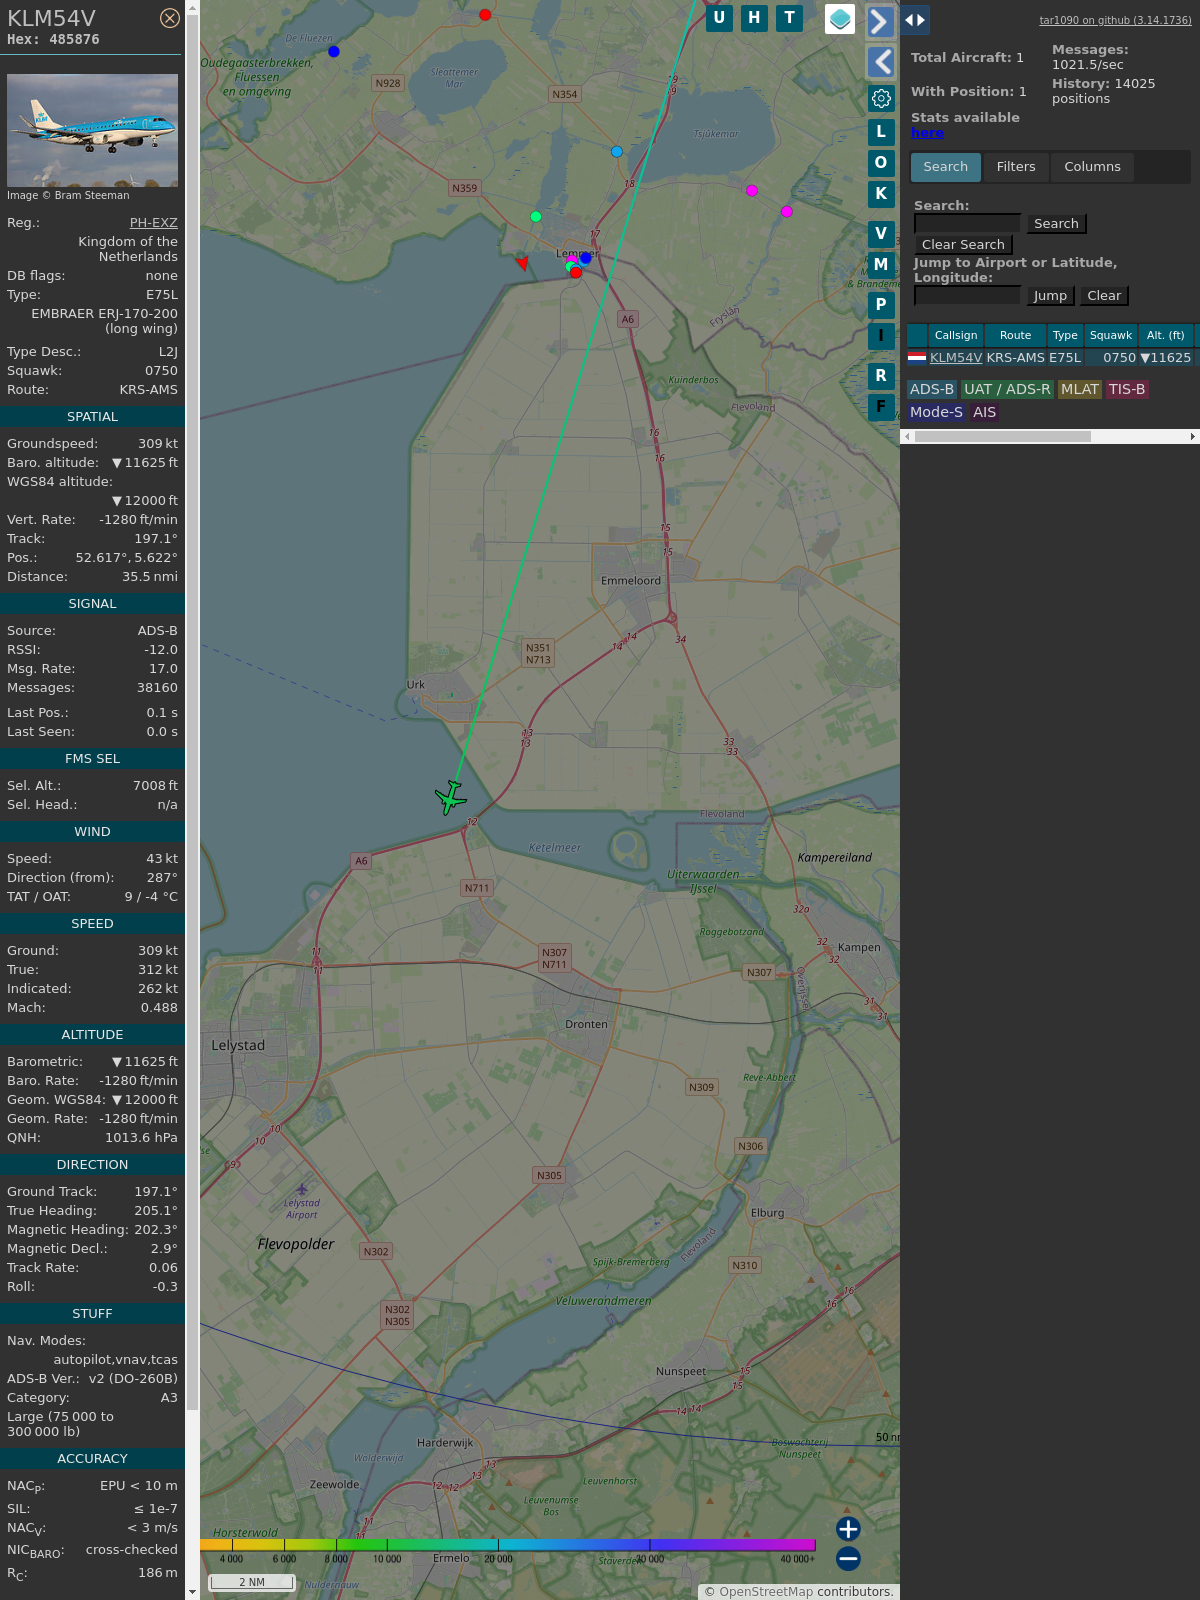This screenshot has width=1200, height=1600.
Task: Sort the table by Squawk column
Action: click(1111, 336)
